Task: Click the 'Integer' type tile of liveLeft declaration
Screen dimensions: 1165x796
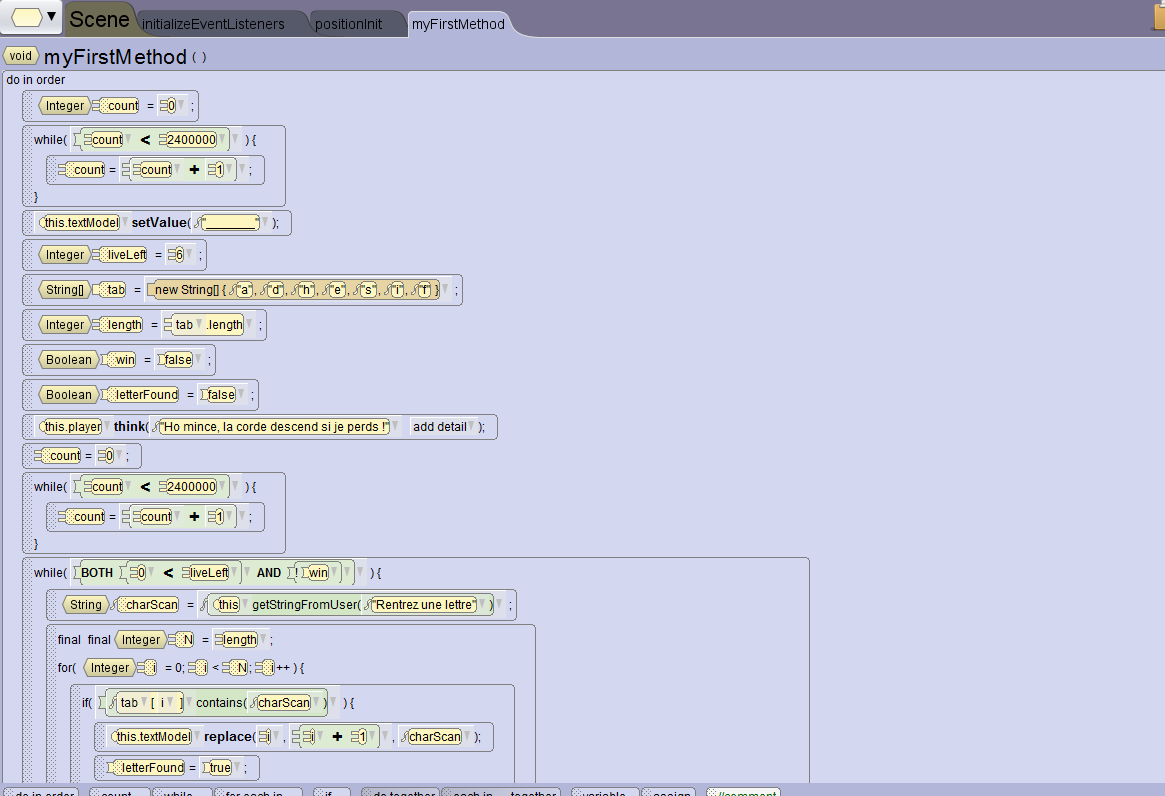Action: [65, 255]
